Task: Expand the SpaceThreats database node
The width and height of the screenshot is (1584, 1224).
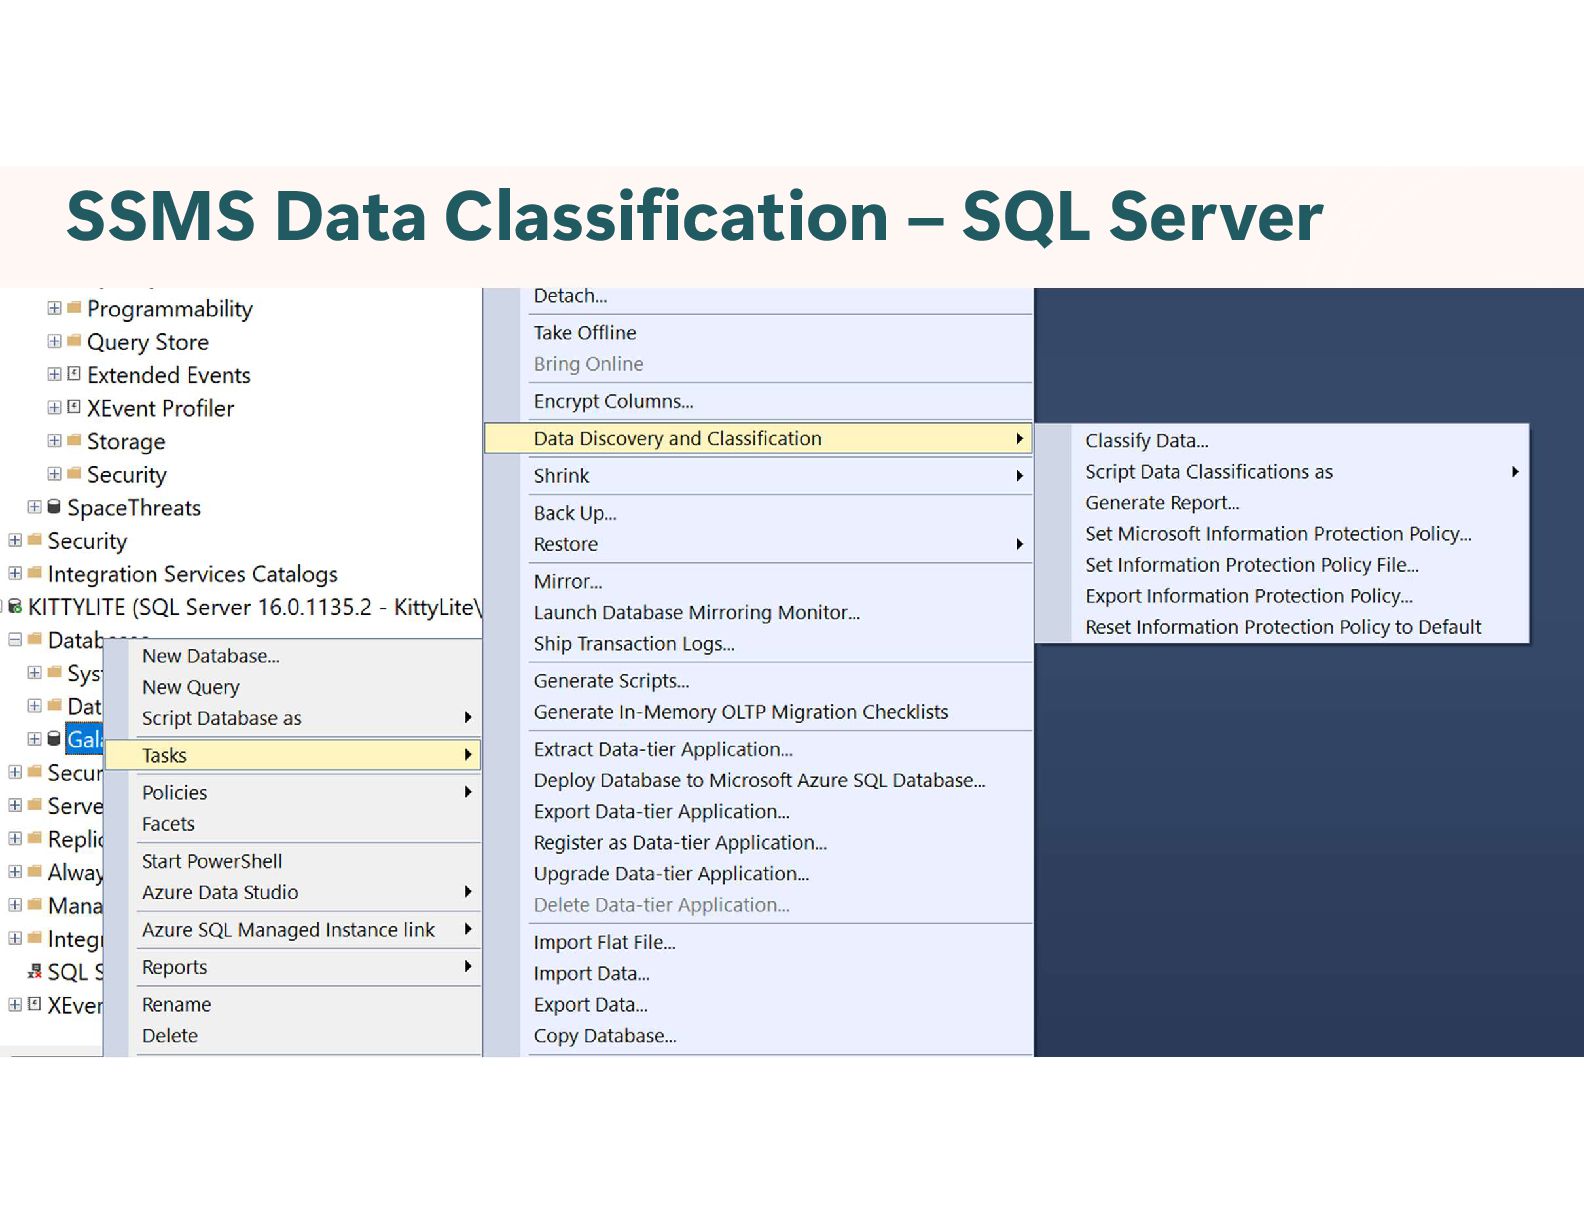Action: pos(34,507)
